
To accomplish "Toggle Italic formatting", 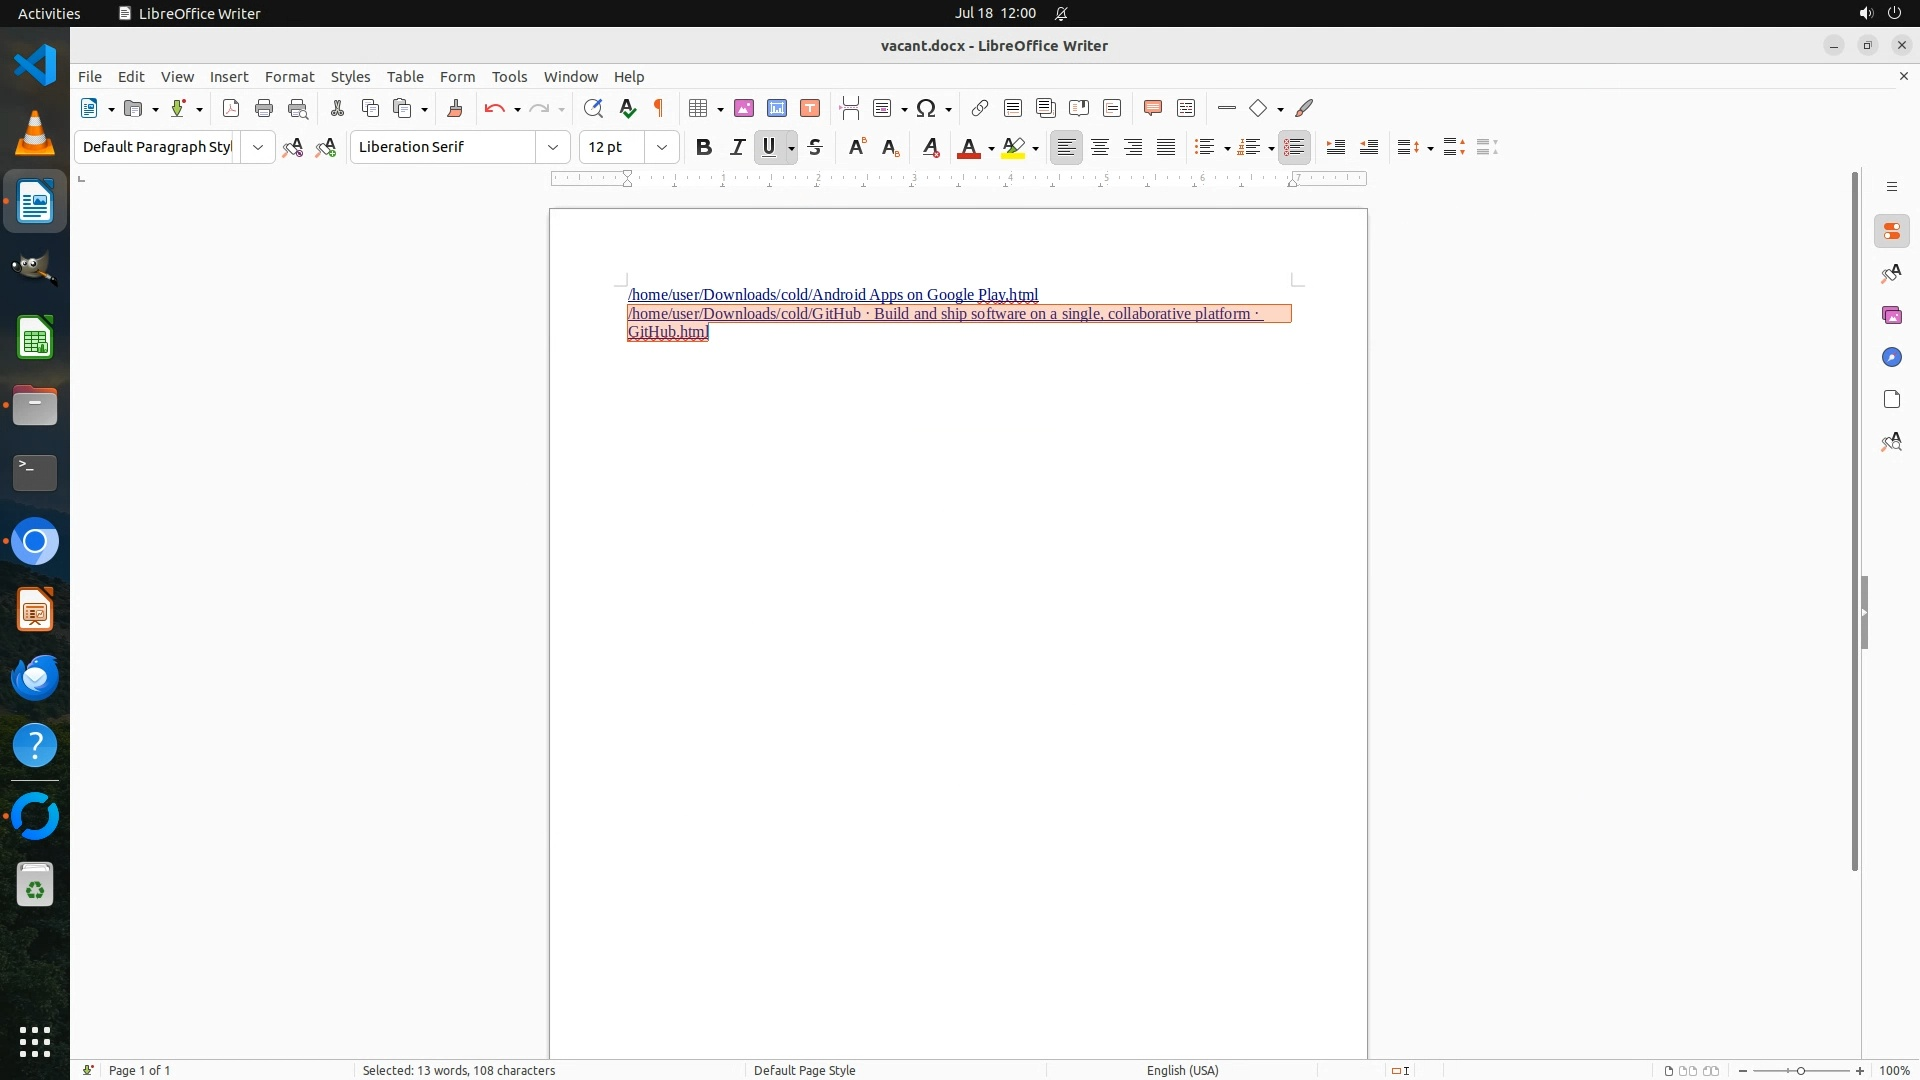I will coord(737,147).
